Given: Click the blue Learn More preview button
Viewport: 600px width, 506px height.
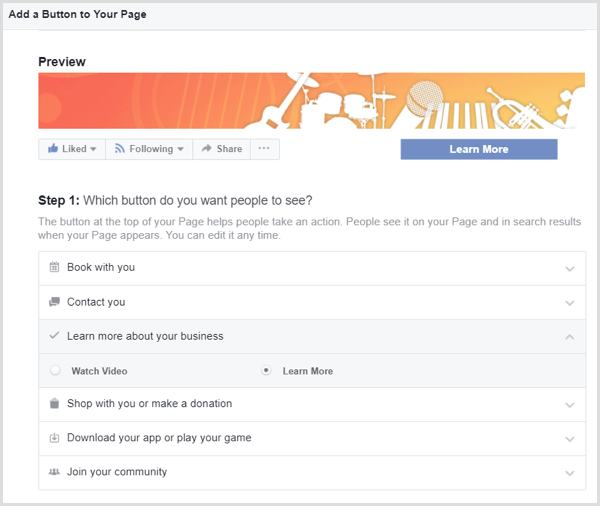Looking at the screenshot, I should pyautogui.click(x=479, y=149).
